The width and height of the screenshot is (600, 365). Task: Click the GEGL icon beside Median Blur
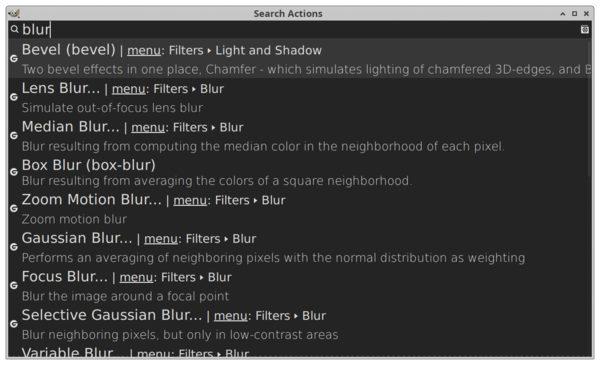click(x=14, y=135)
